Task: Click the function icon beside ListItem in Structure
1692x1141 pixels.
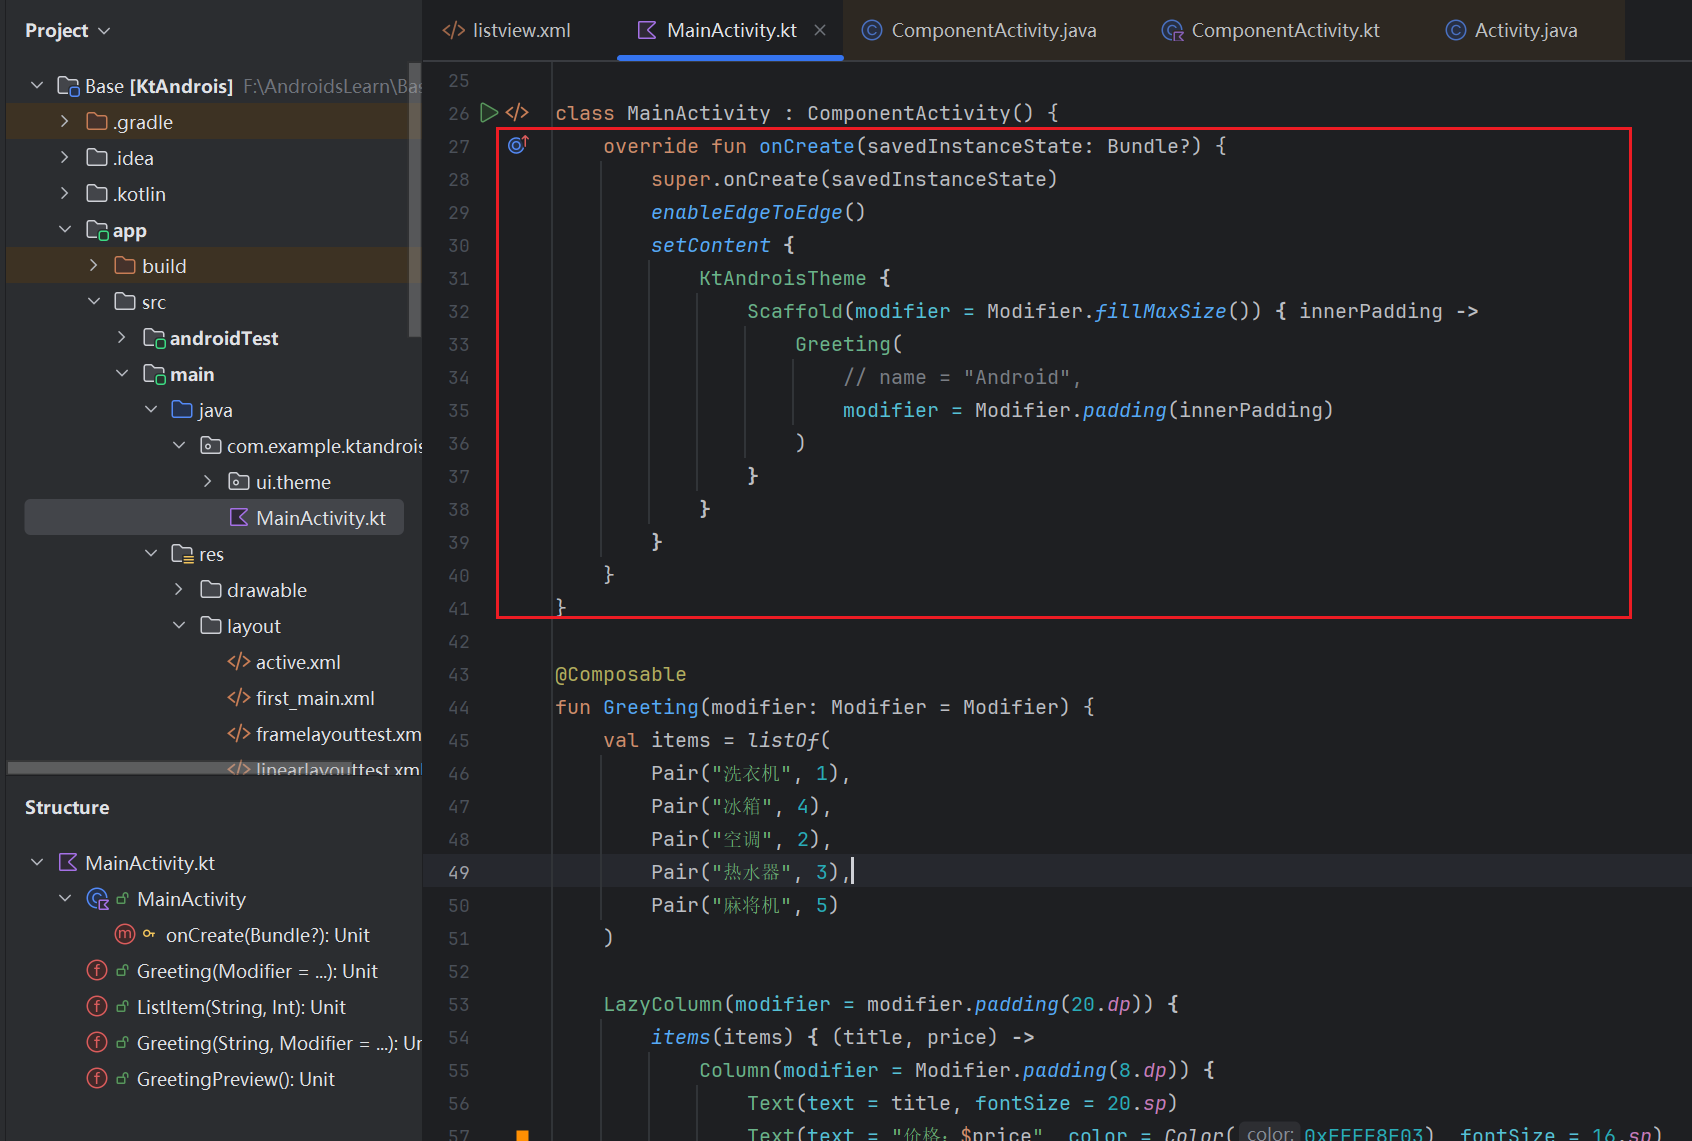Action: point(97,1007)
